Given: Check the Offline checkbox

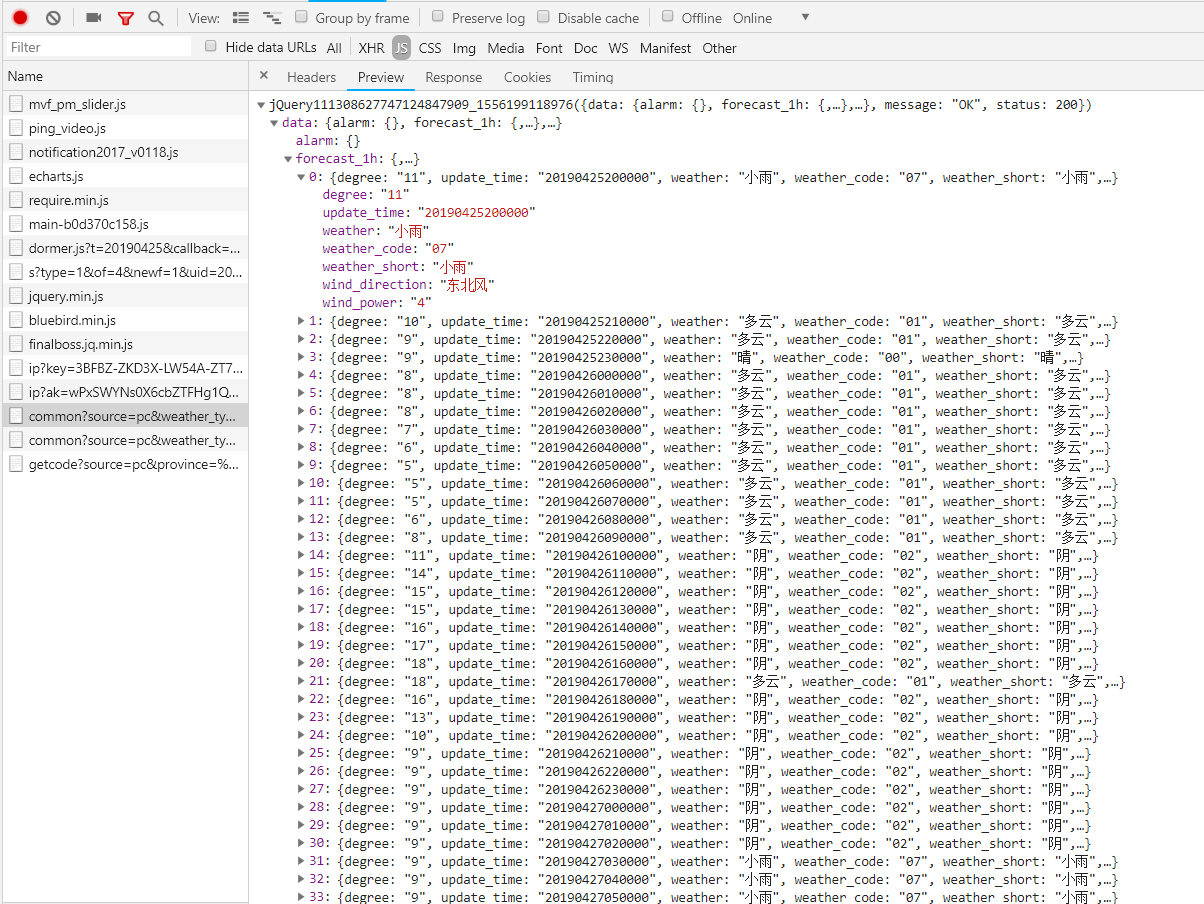Looking at the screenshot, I should tap(668, 17).
